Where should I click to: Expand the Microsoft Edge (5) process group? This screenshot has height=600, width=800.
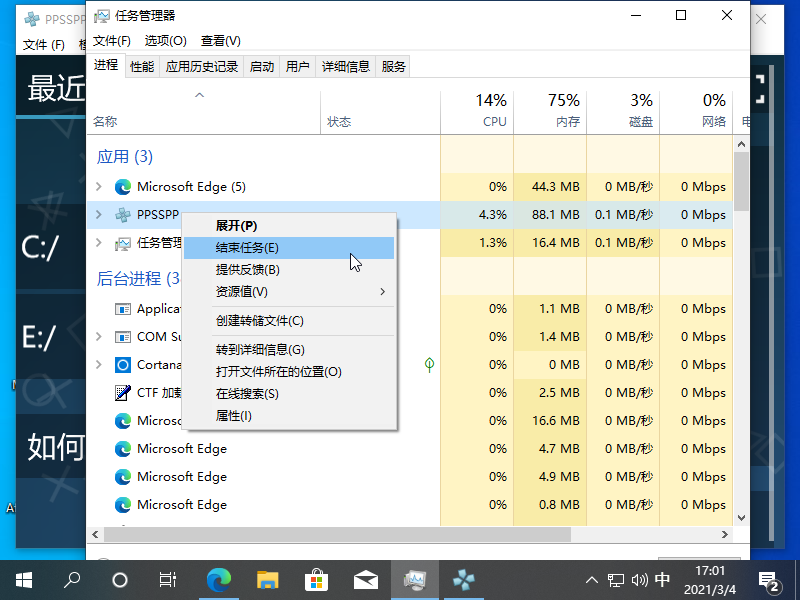click(x=98, y=187)
